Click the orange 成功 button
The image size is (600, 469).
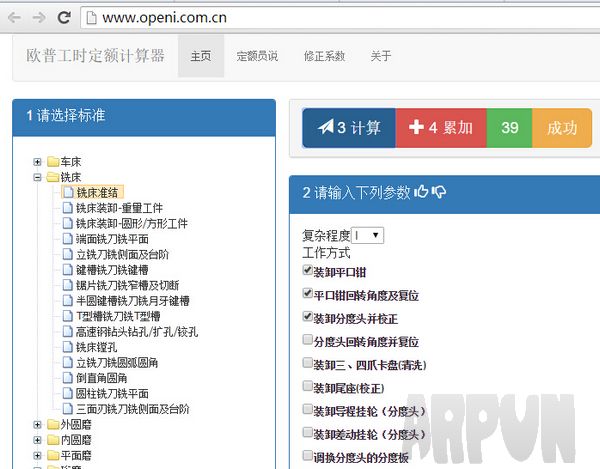click(562, 128)
